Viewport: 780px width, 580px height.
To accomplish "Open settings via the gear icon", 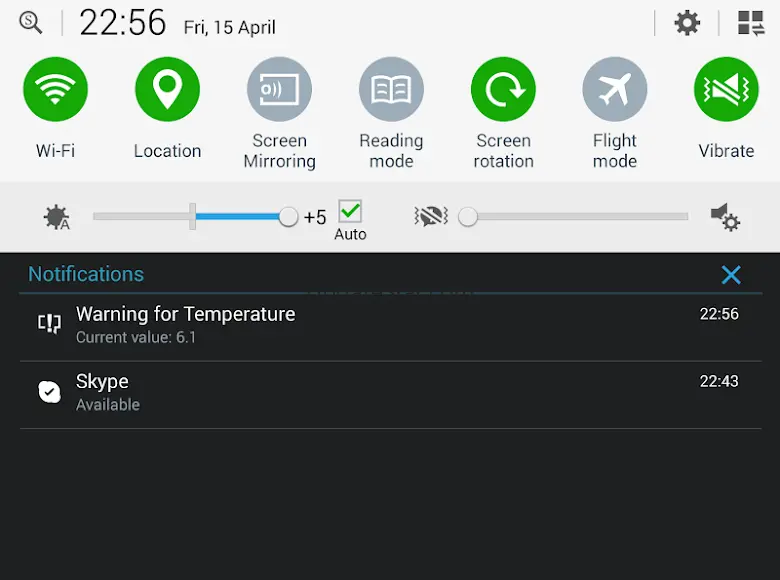I will [687, 23].
